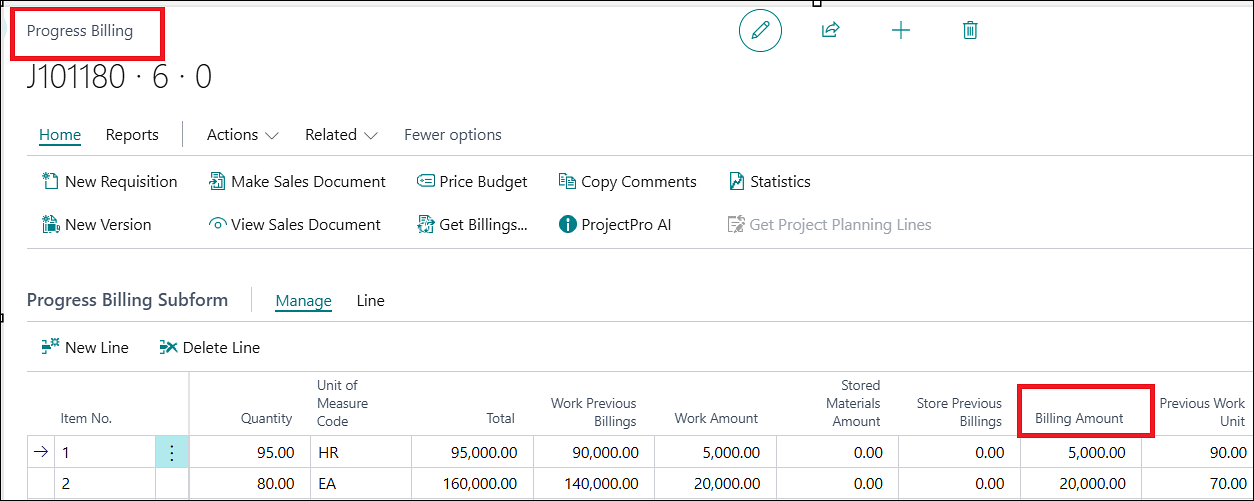Viewport: 1254px width, 501px height.
Task: Switch to the Reports tab
Action: click(x=132, y=135)
